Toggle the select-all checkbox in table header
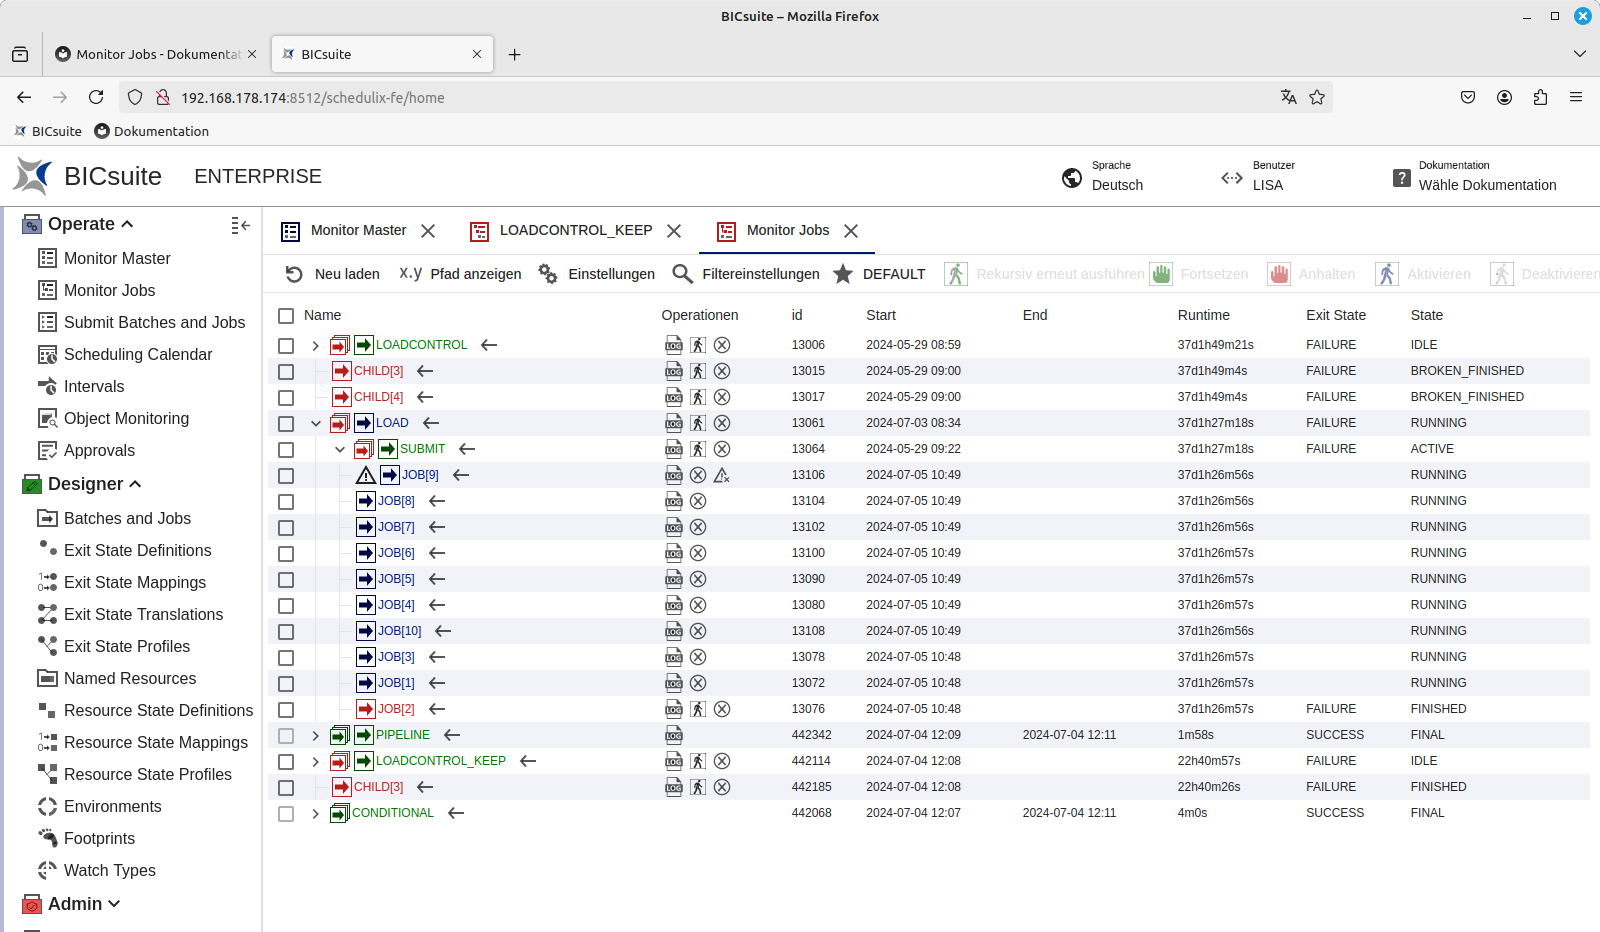The width and height of the screenshot is (1600, 932). 286,315
